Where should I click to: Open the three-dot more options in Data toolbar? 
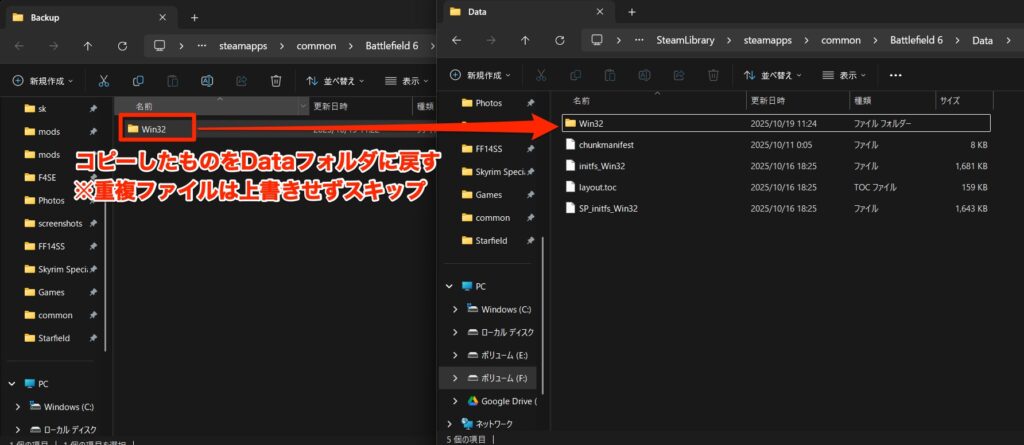click(x=895, y=75)
